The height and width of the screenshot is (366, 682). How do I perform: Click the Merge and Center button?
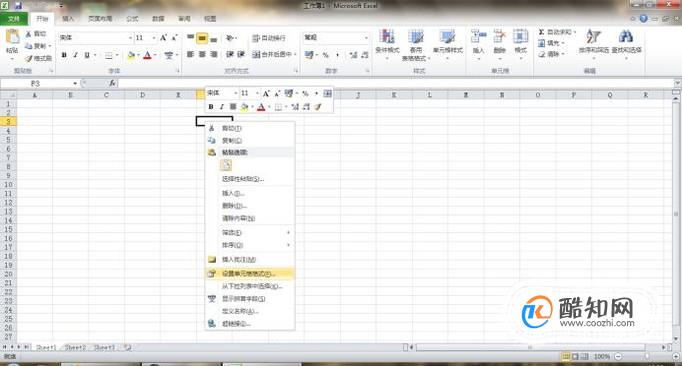point(274,55)
